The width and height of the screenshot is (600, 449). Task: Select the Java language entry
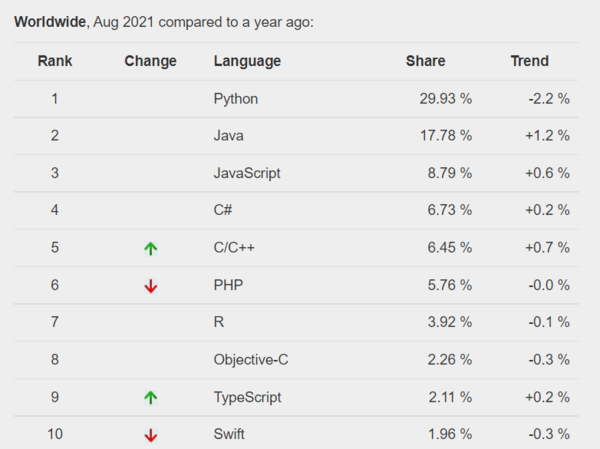pyautogui.click(x=229, y=136)
